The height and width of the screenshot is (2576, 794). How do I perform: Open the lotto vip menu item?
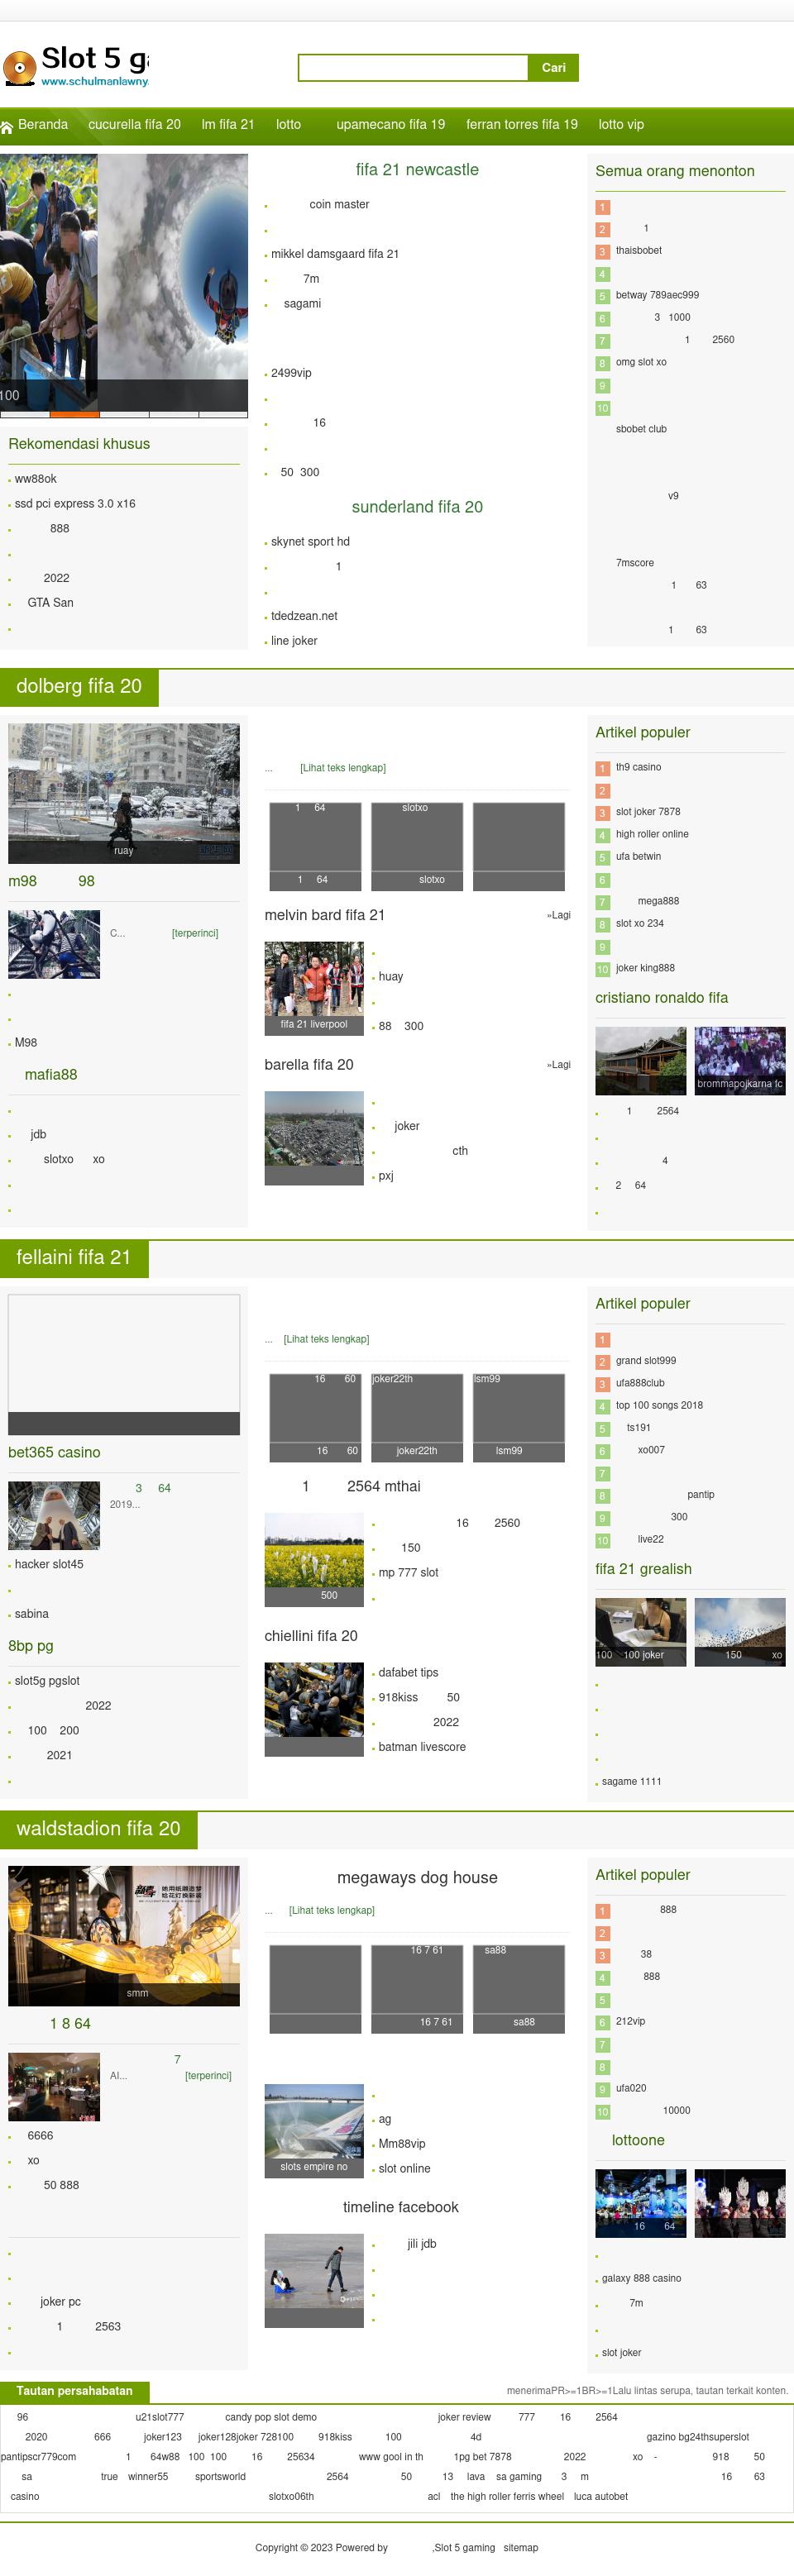620,125
